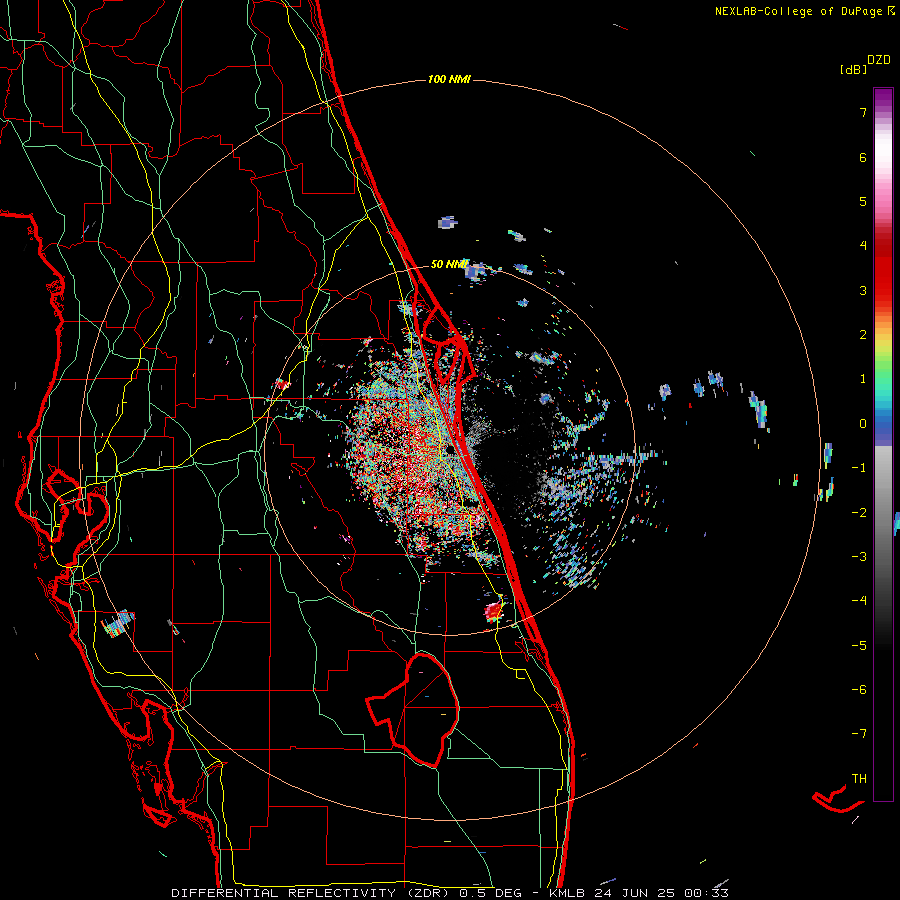This screenshot has height=900, width=900.
Task: Click the NEXLAB-College of DuPage credit text
Action: click(x=798, y=11)
